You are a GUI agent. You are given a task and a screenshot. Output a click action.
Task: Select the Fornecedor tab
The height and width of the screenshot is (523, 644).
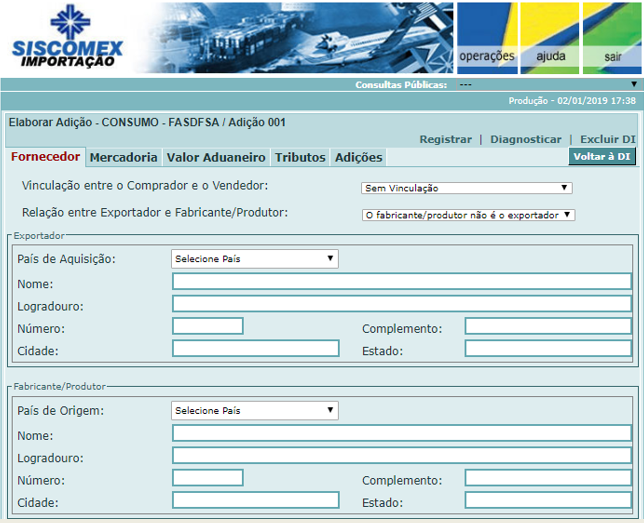46,157
